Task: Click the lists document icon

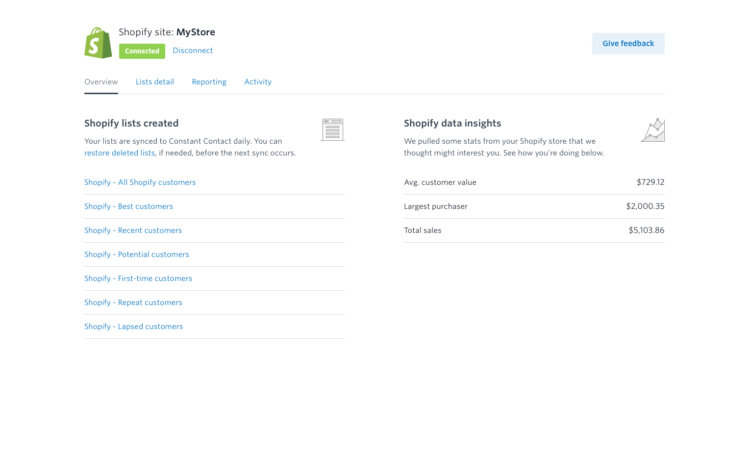Action: [332, 130]
